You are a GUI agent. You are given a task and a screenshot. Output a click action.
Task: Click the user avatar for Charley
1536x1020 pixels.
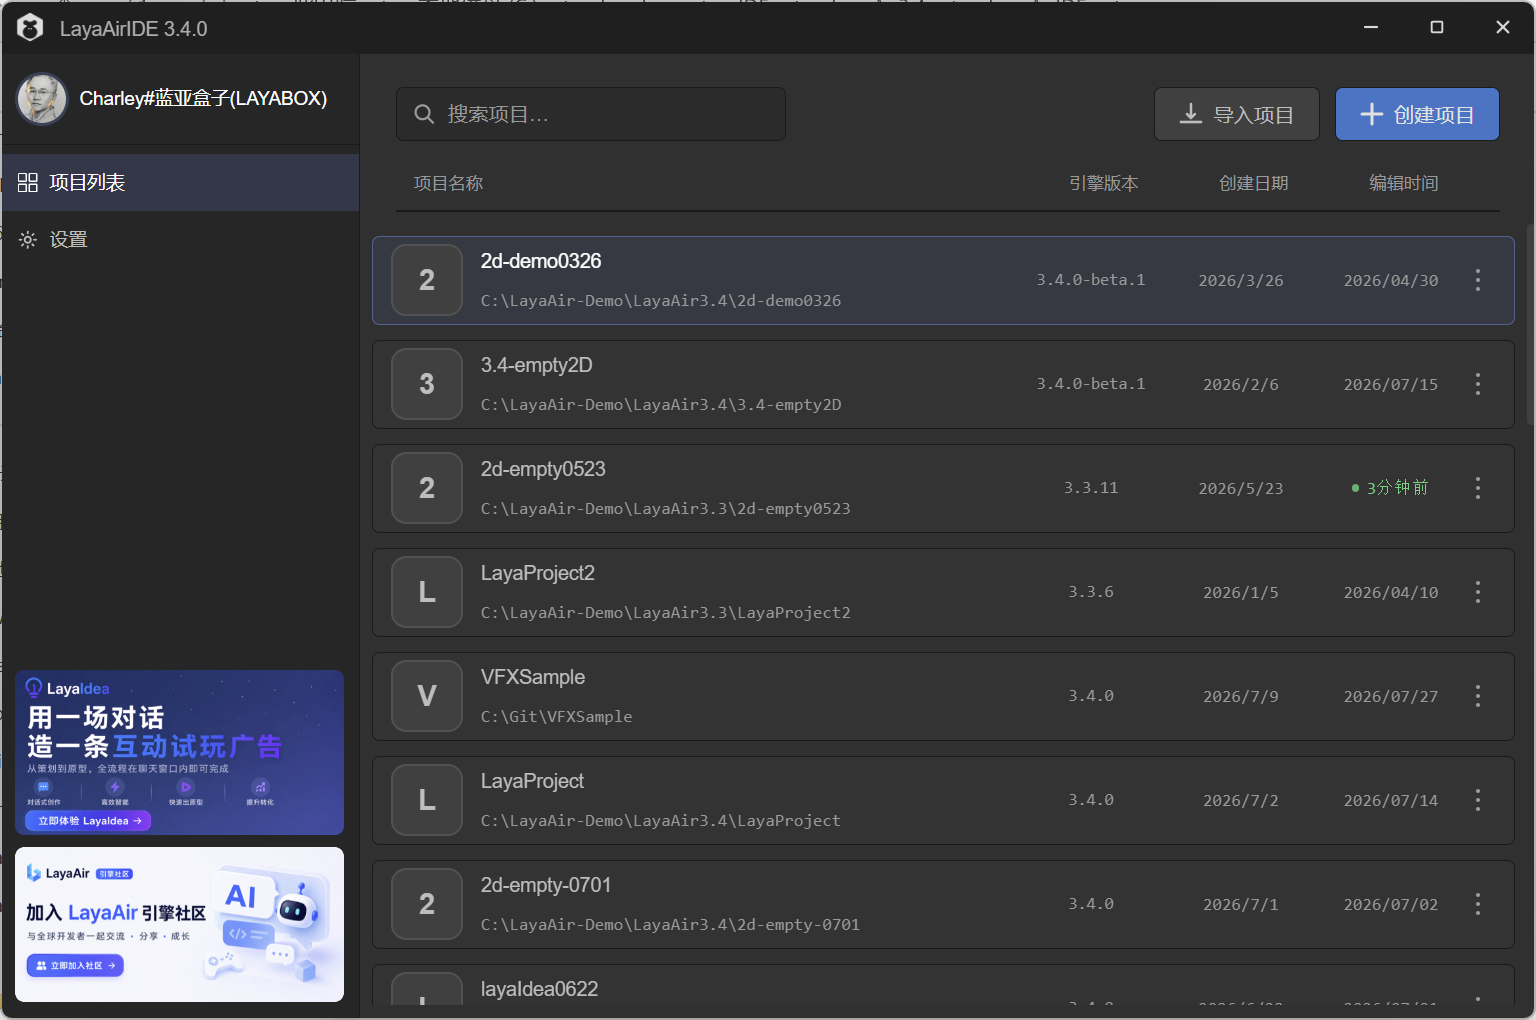tap(42, 99)
